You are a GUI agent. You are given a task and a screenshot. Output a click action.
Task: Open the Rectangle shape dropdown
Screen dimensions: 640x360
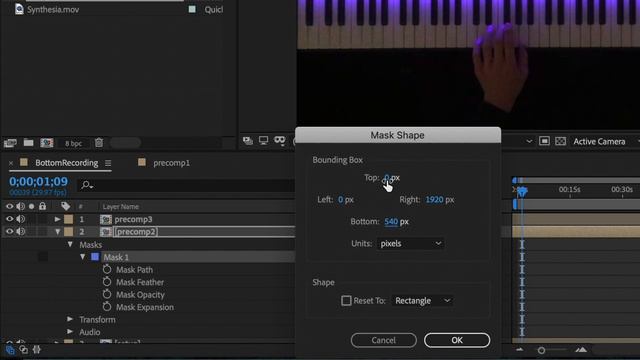[x=422, y=301]
